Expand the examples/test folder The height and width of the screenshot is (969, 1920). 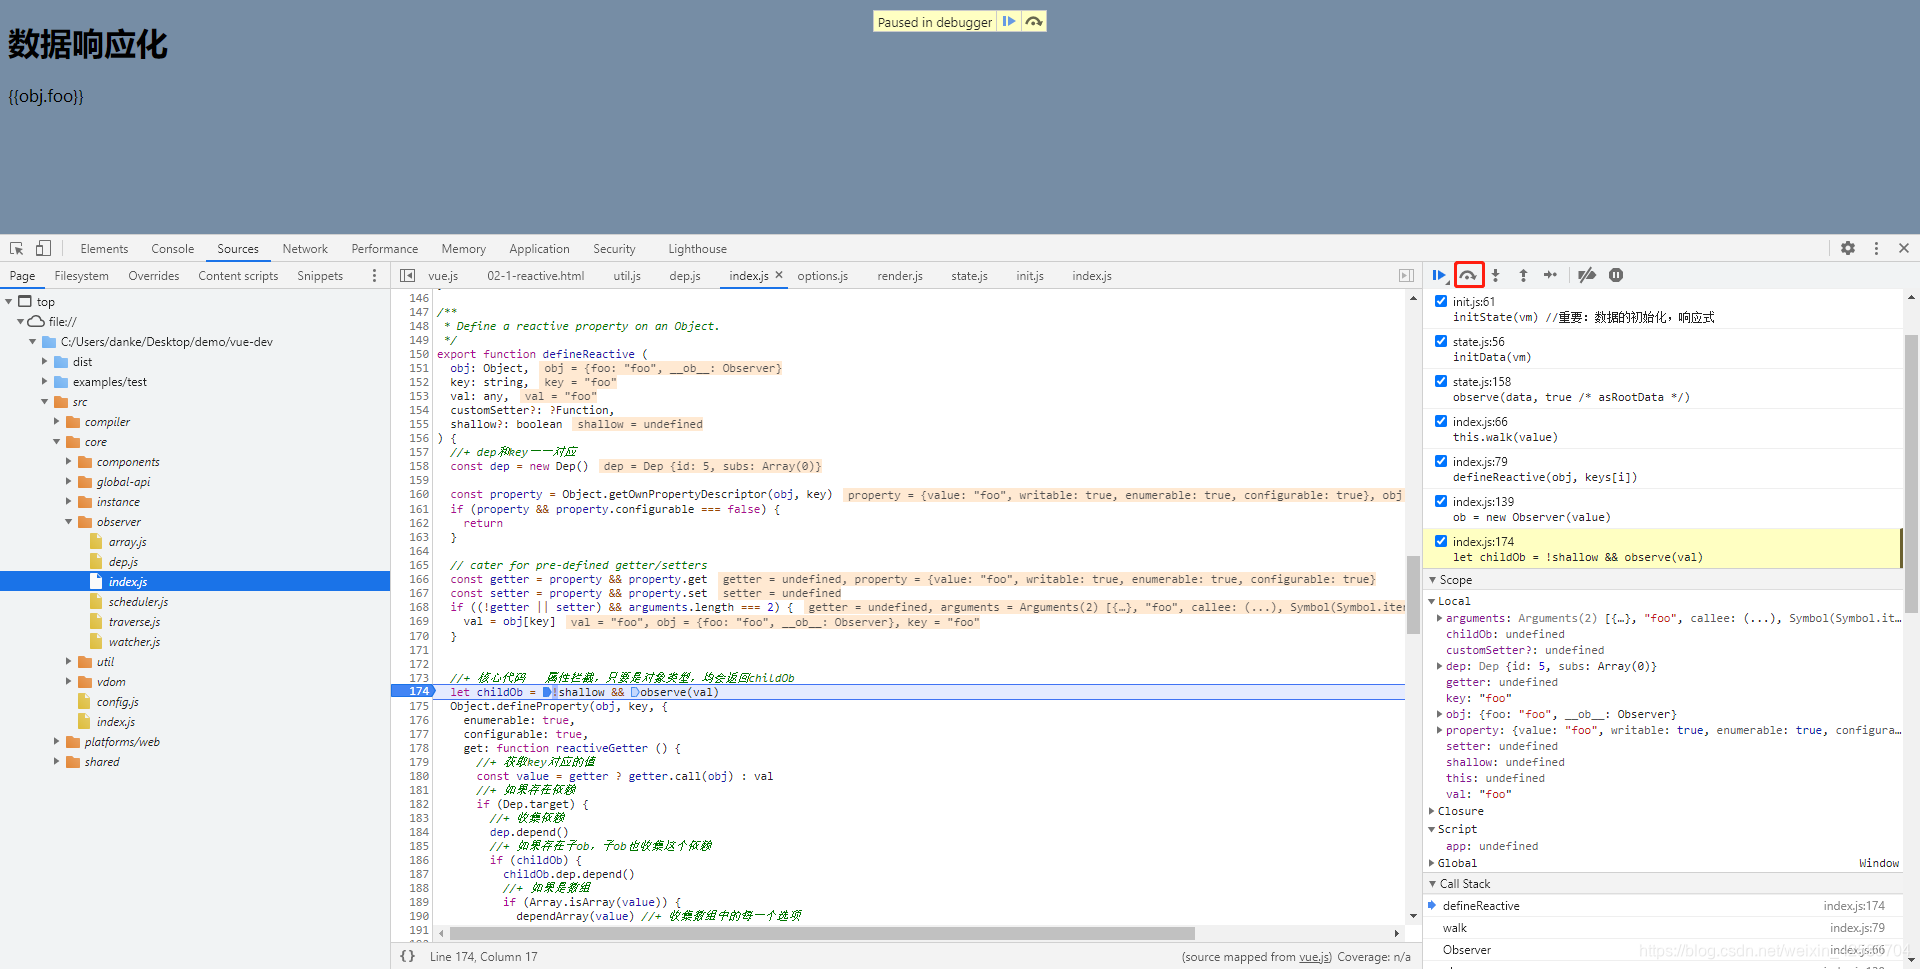[45, 381]
